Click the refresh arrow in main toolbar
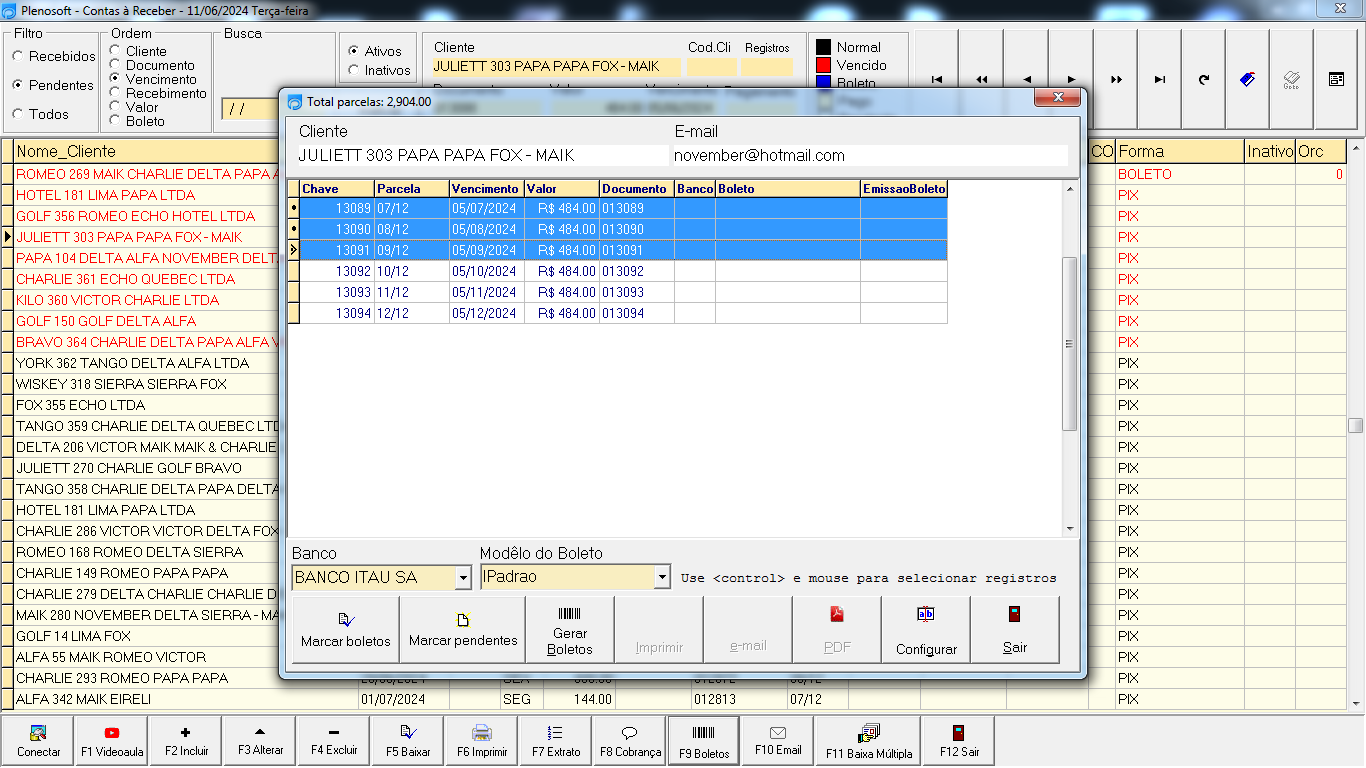The width and height of the screenshot is (1366, 768). 1204,80
